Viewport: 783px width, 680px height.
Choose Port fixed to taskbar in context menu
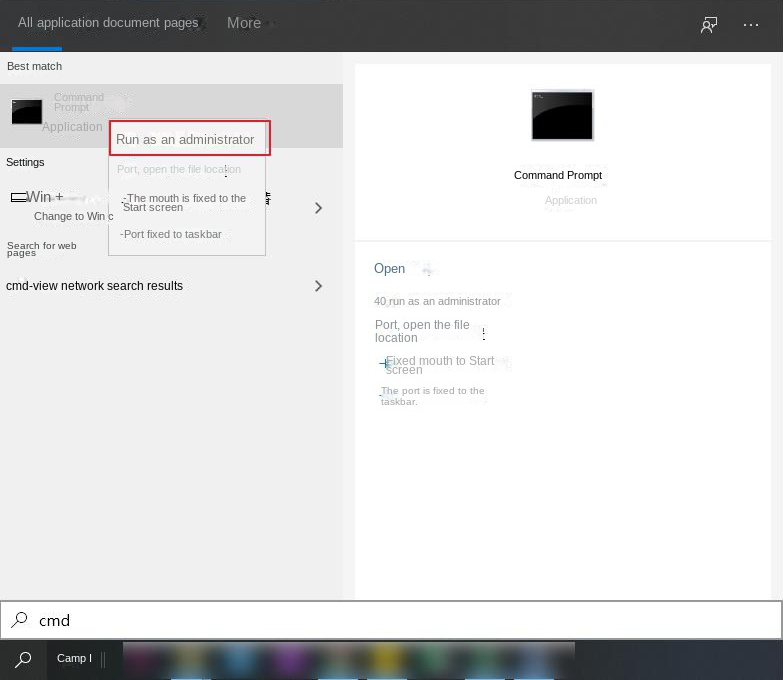172,234
